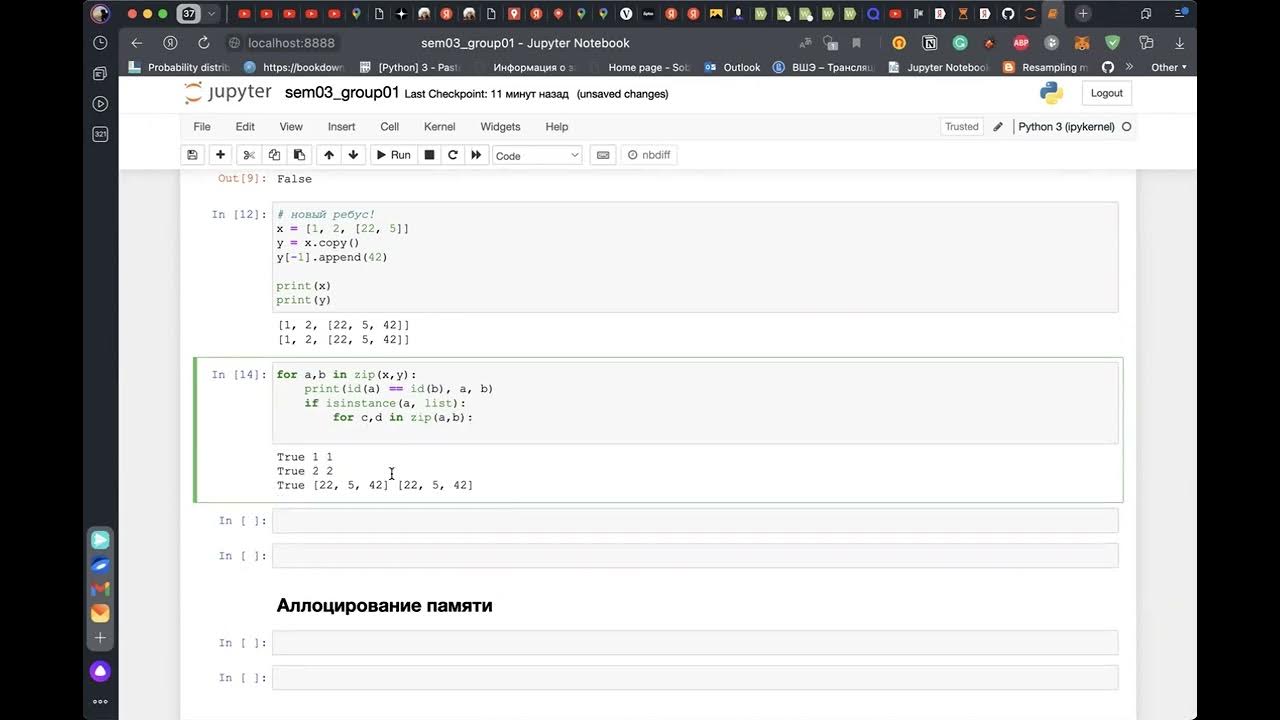Click the Logout button

[x=1106, y=93]
